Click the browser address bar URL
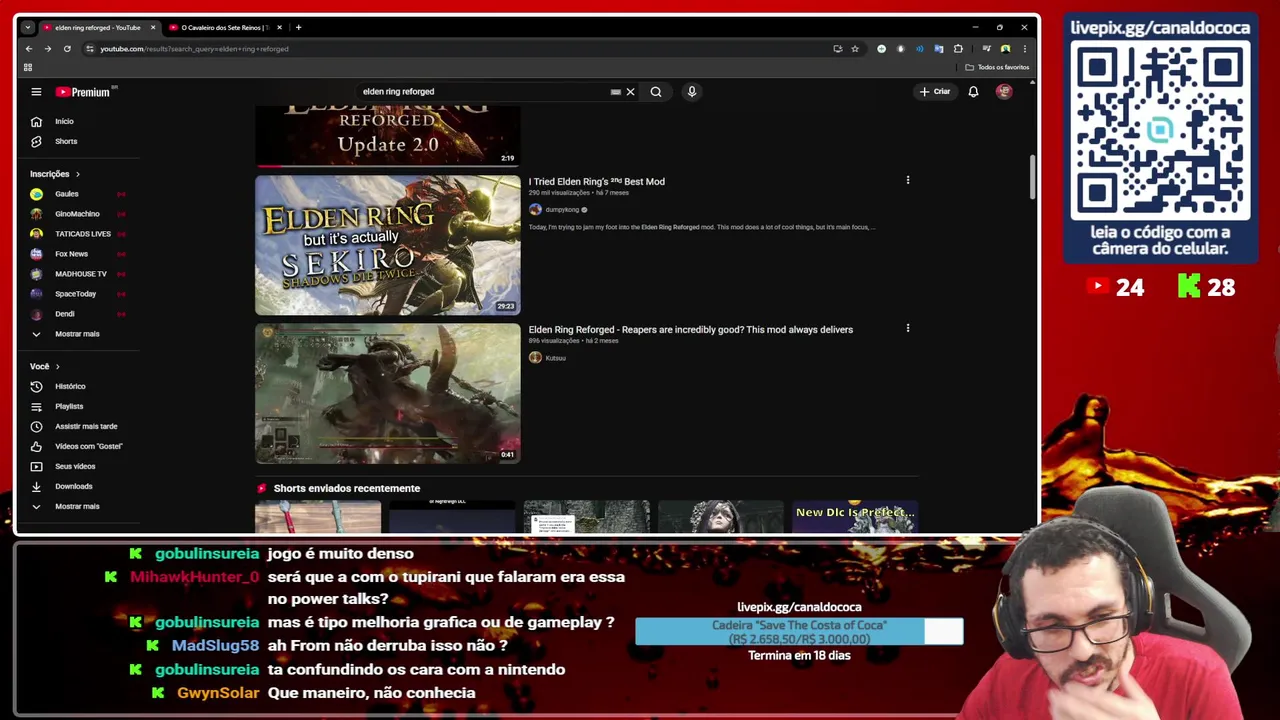The height and width of the screenshot is (720, 1280). tap(194, 49)
